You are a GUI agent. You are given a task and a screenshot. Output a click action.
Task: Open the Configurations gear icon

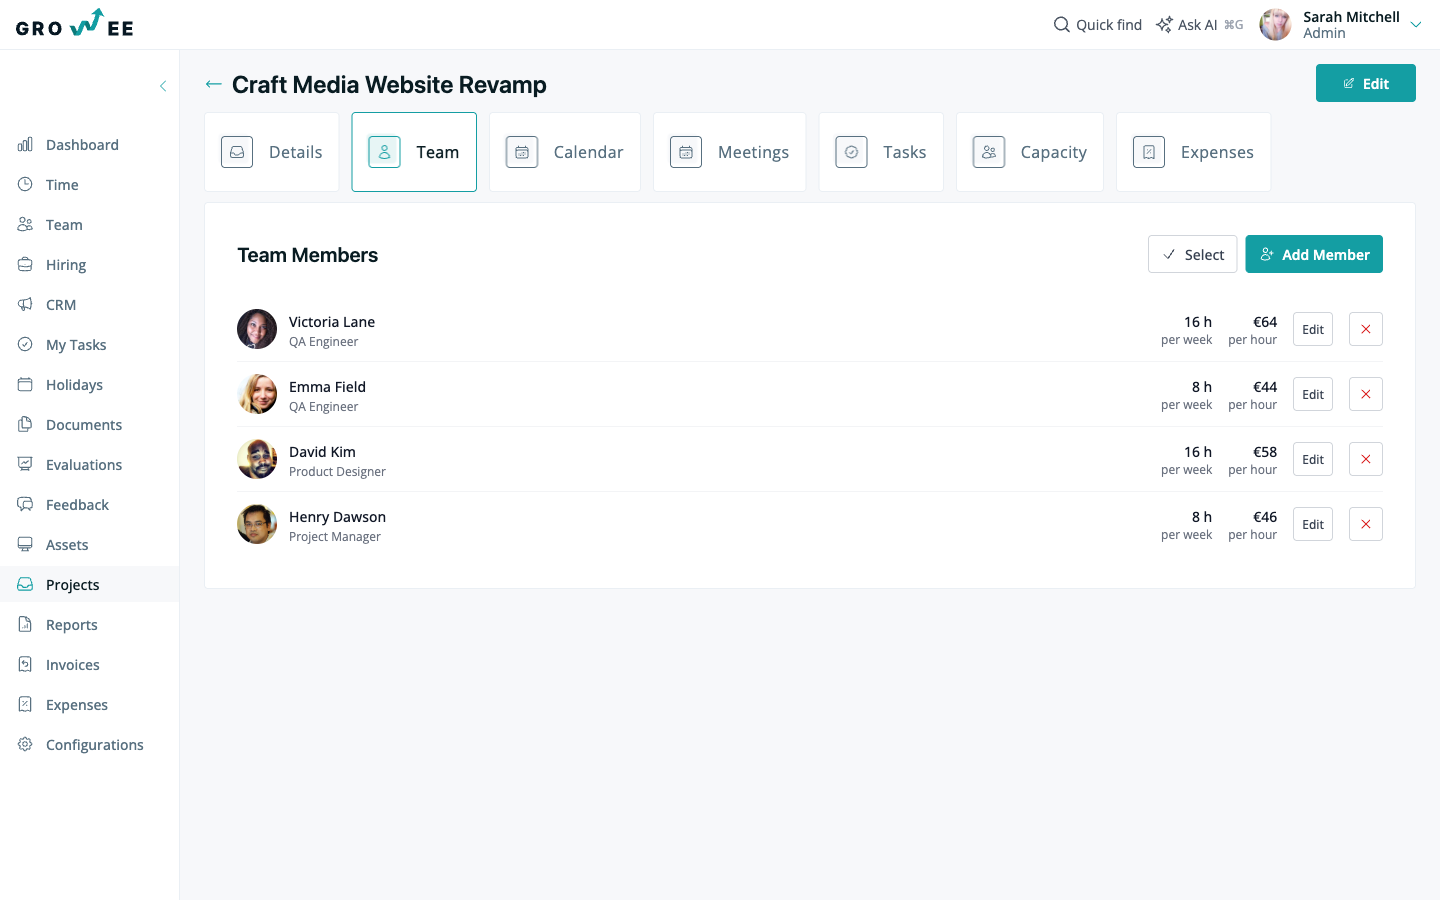point(25,744)
